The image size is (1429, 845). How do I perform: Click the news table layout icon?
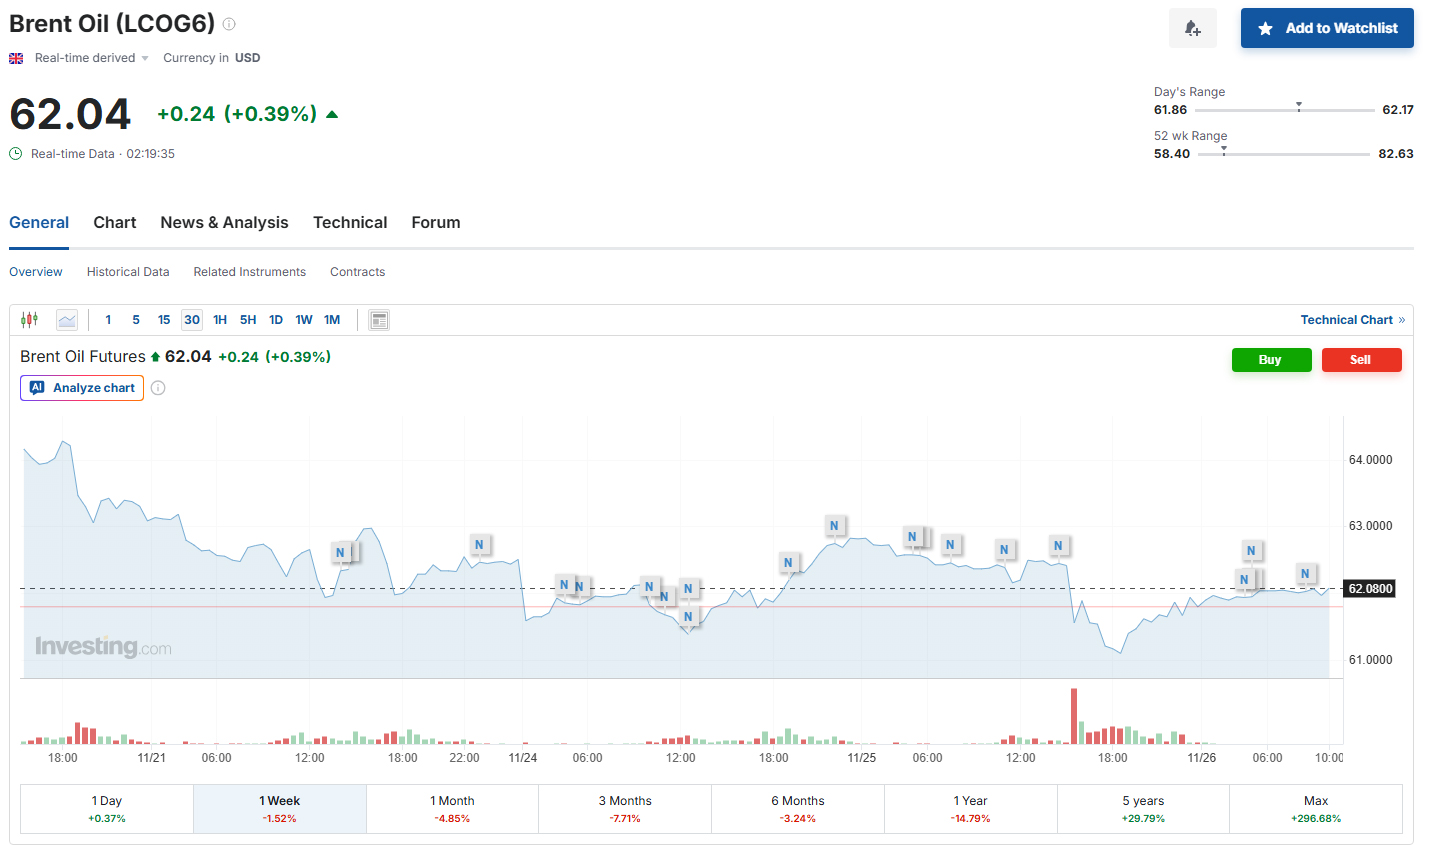pyautogui.click(x=379, y=320)
